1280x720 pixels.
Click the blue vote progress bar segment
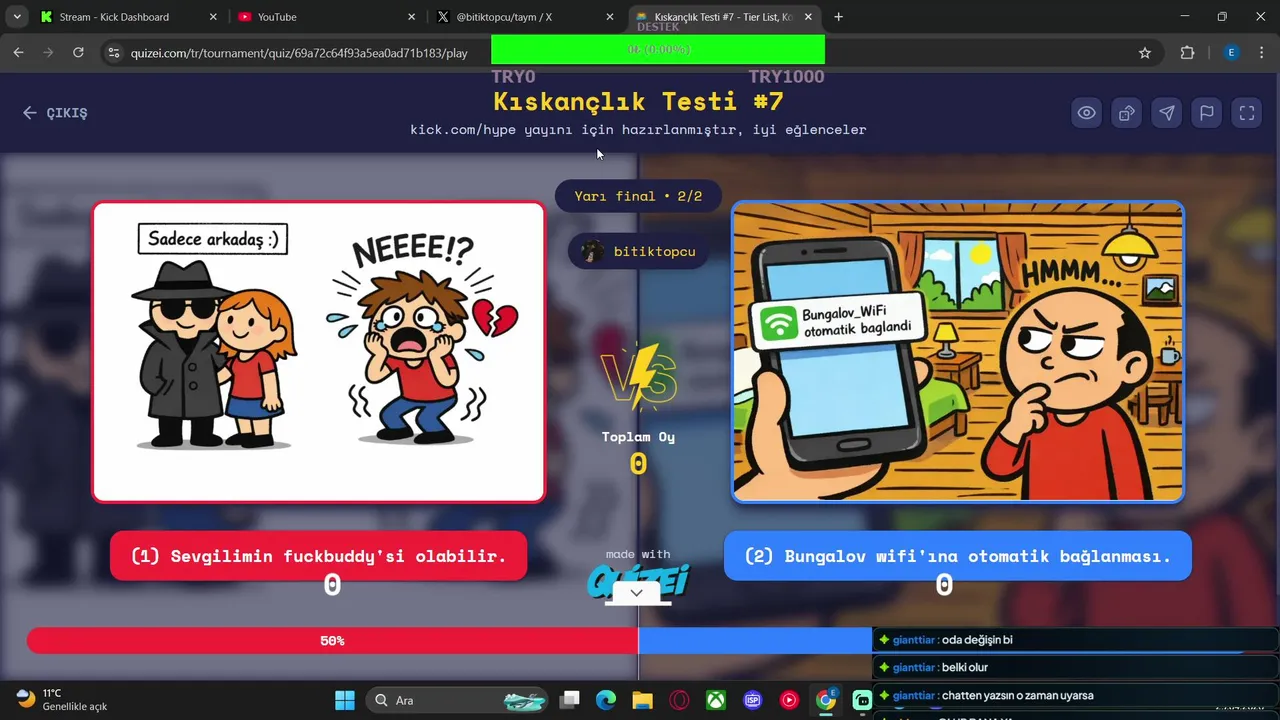point(755,641)
